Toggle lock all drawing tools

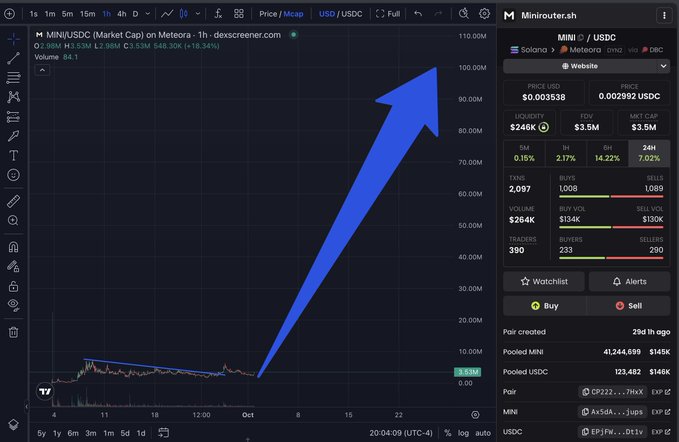[13, 286]
